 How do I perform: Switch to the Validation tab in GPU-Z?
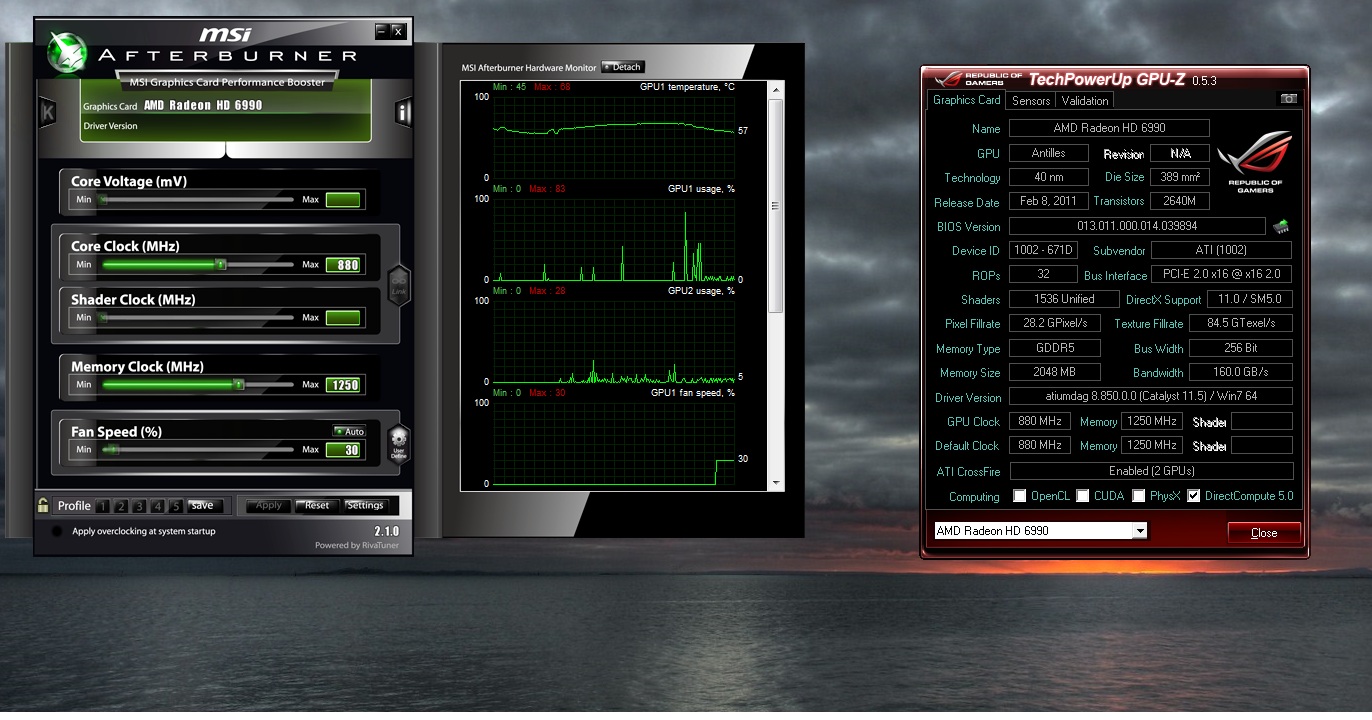[1085, 100]
